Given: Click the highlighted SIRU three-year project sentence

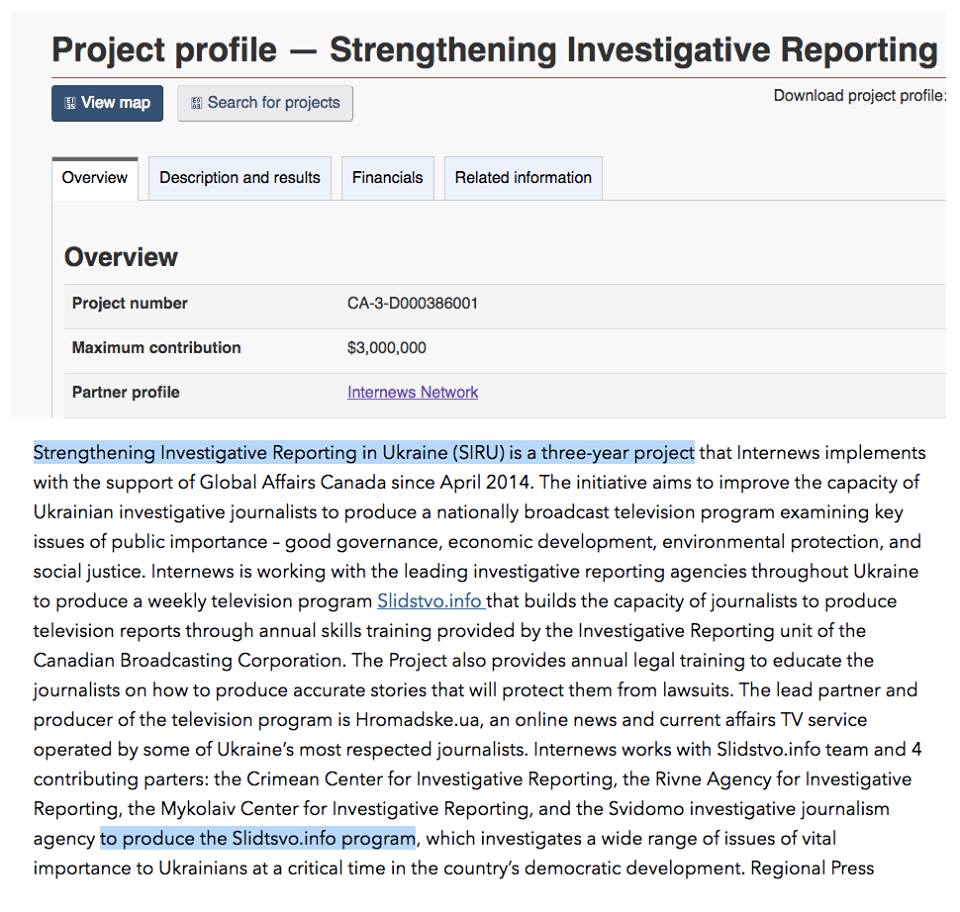Looking at the screenshot, I should [x=364, y=453].
